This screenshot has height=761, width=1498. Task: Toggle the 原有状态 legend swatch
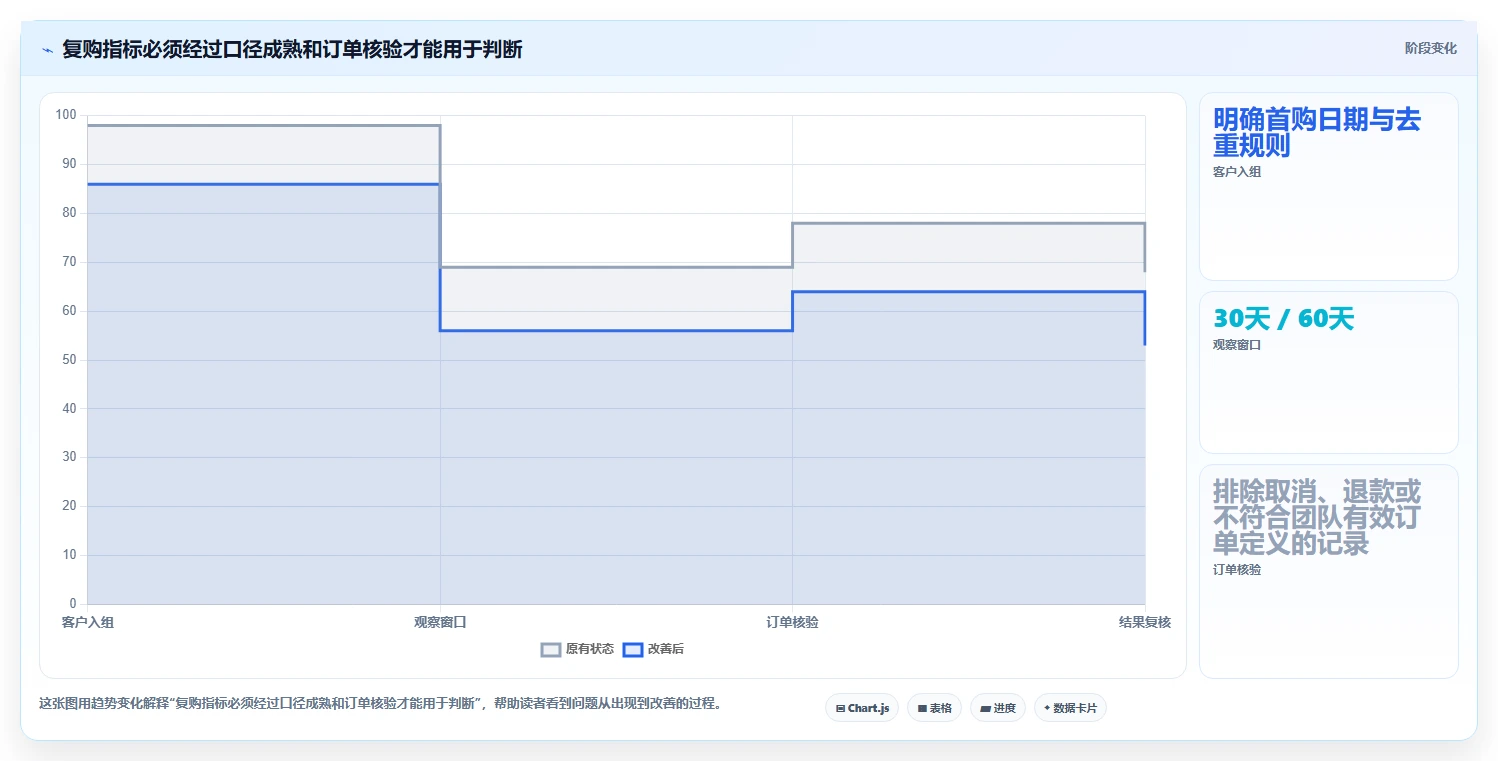click(x=551, y=650)
